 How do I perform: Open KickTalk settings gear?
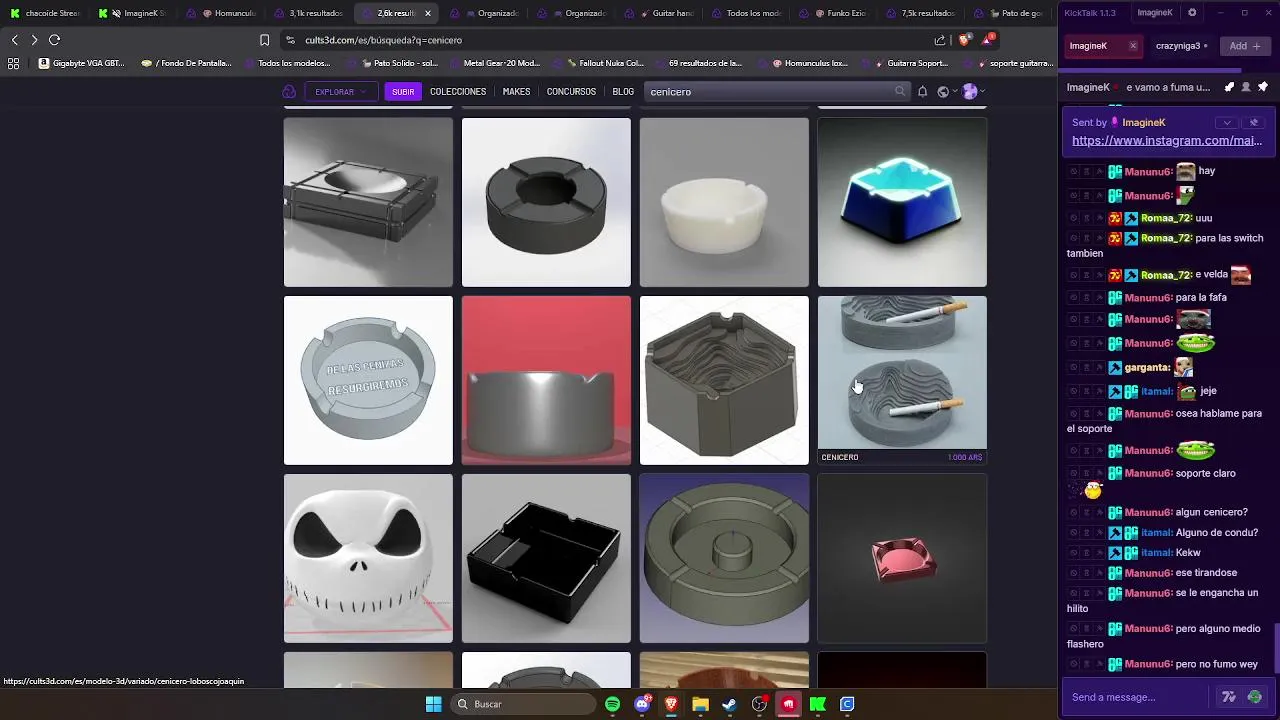[x=1192, y=12]
